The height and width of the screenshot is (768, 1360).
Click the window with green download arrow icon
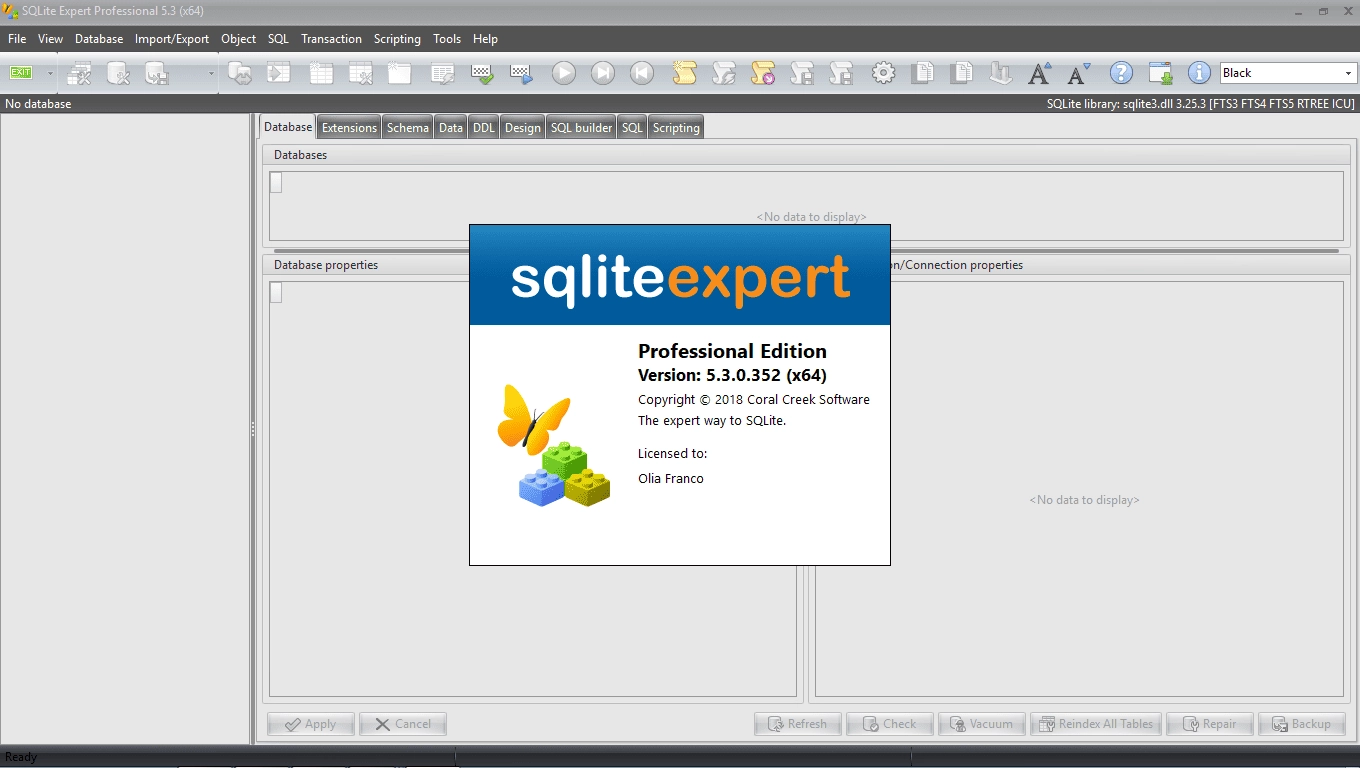tap(1161, 73)
